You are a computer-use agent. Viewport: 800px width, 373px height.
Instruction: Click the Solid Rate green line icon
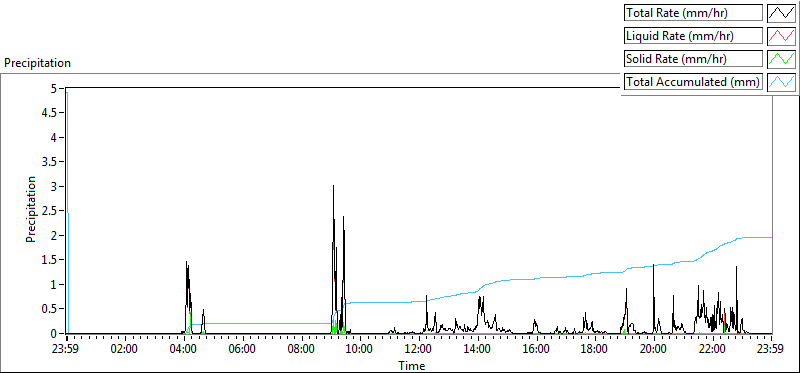tap(781, 58)
